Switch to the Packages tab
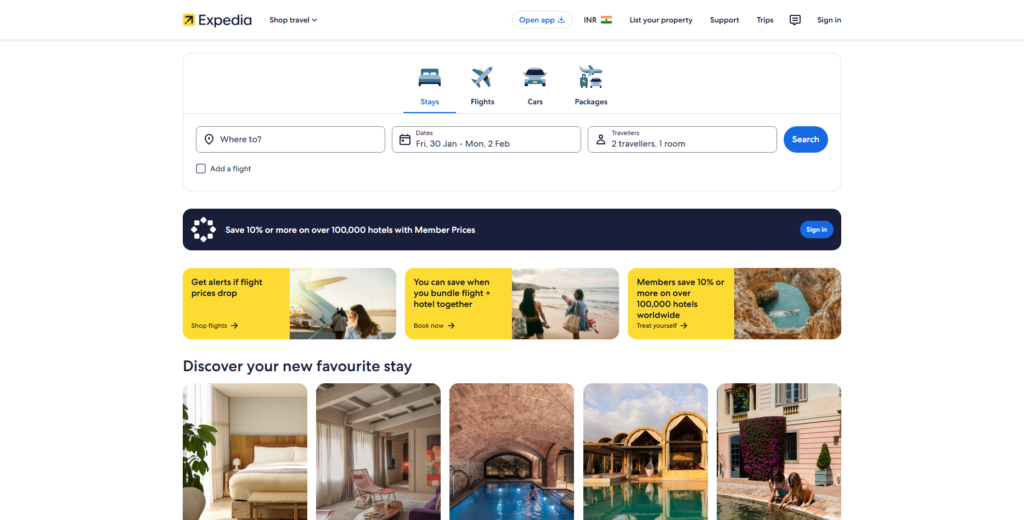This screenshot has width=1024, height=520. click(591, 87)
